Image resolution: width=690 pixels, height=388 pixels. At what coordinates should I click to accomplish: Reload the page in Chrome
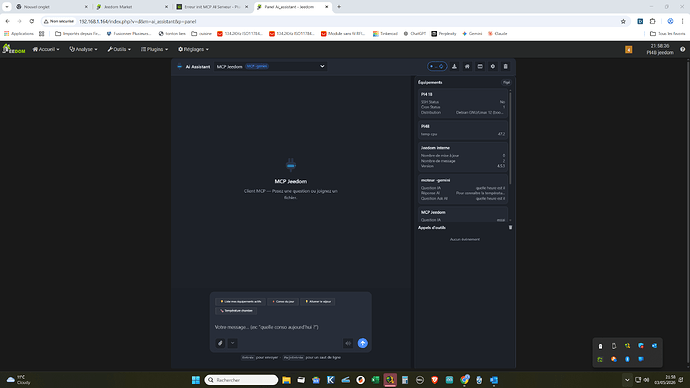click(x=32, y=21)
